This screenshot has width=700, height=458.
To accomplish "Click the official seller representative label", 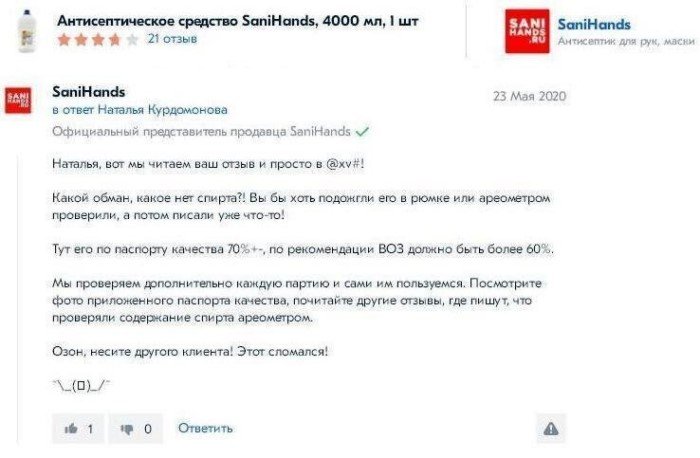I will coord(201,132).
